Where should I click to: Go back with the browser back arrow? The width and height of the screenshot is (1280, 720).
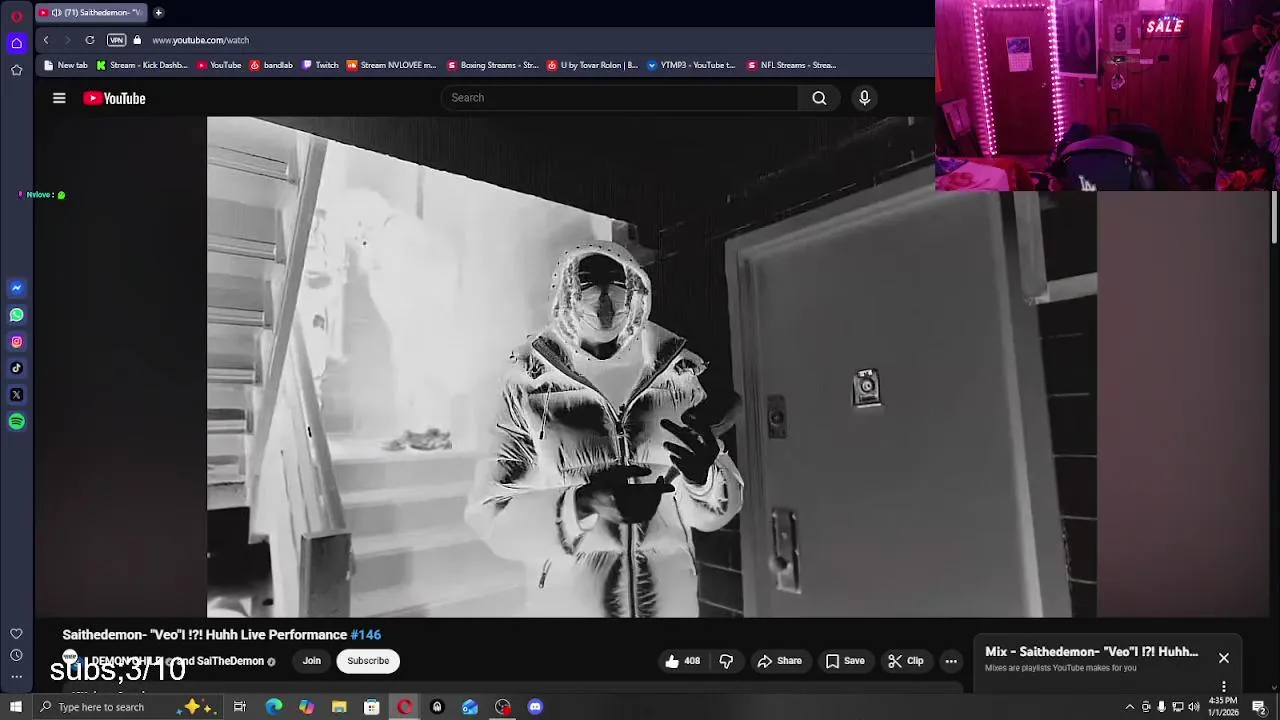(46, 40)
